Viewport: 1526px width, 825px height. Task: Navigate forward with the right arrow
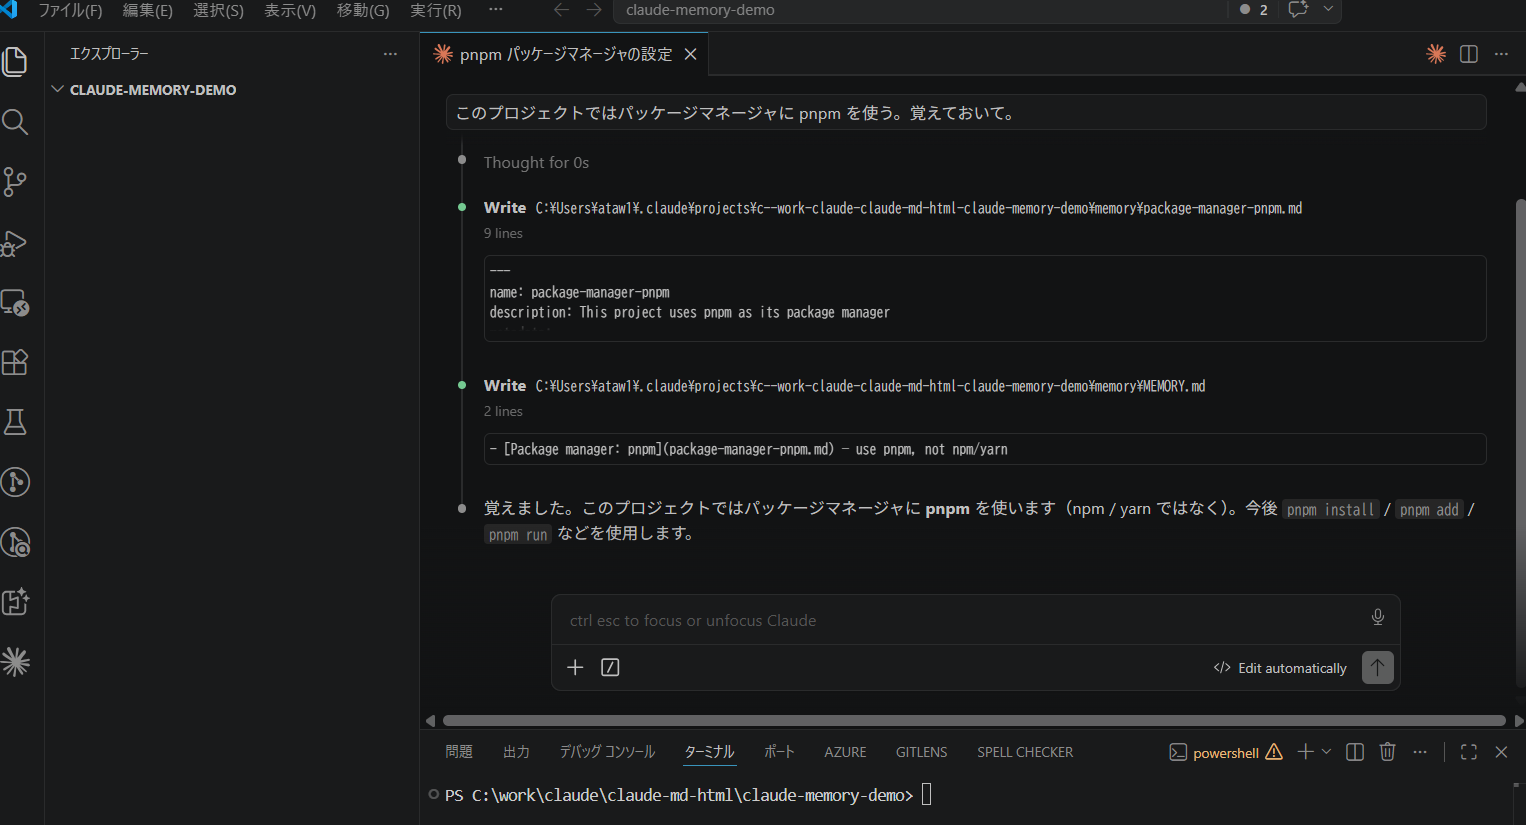[594, 10]
